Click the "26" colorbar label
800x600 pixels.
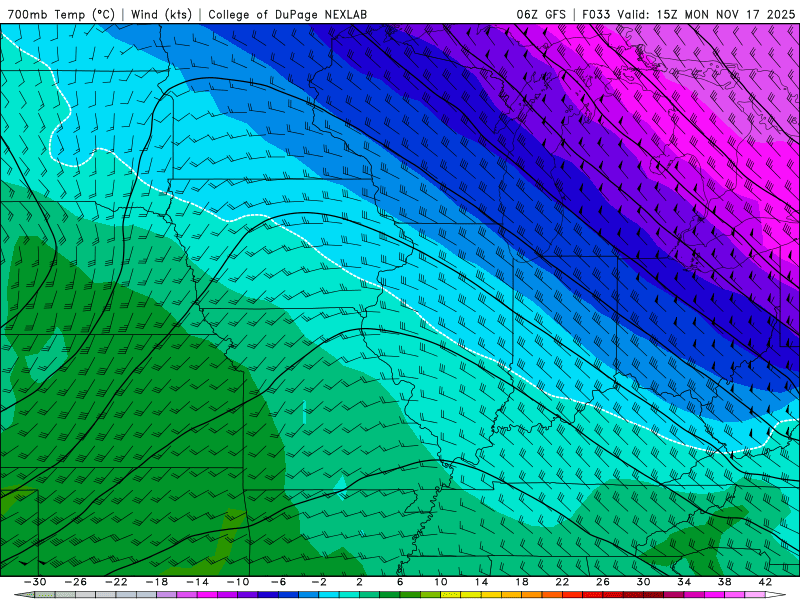point(603,582)
